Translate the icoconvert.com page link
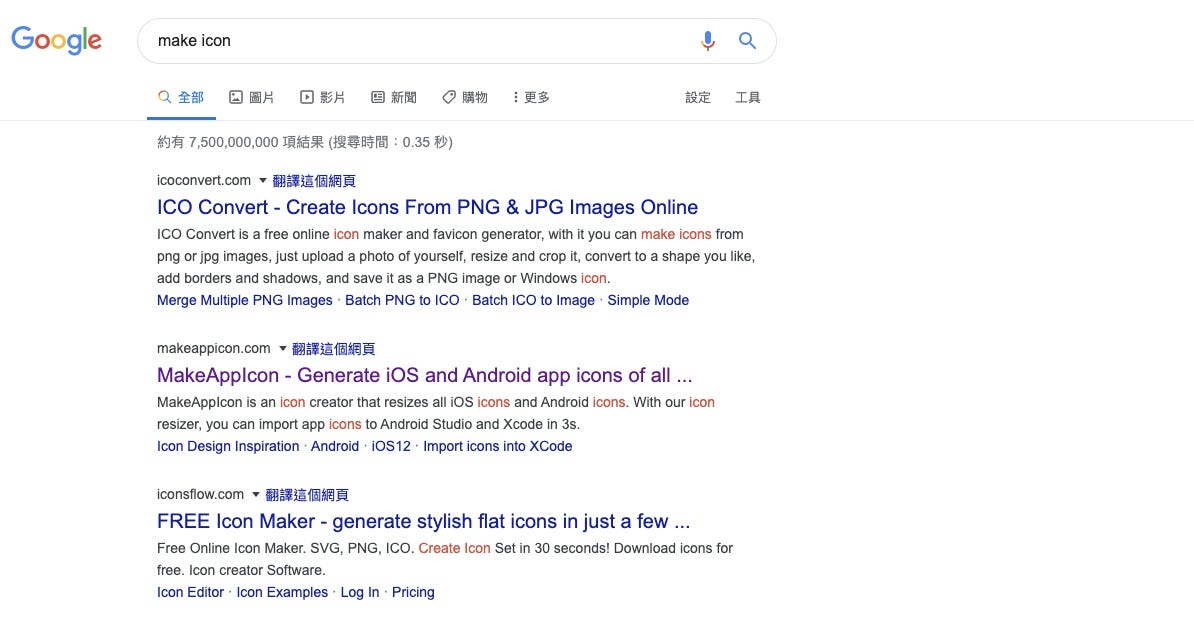Screen dimensions: 1194x623 (314, 181)
